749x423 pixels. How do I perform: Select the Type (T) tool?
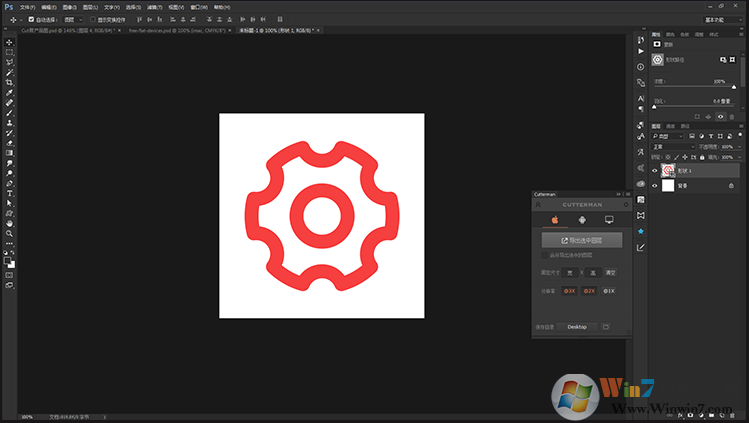[x=10, y=193]
